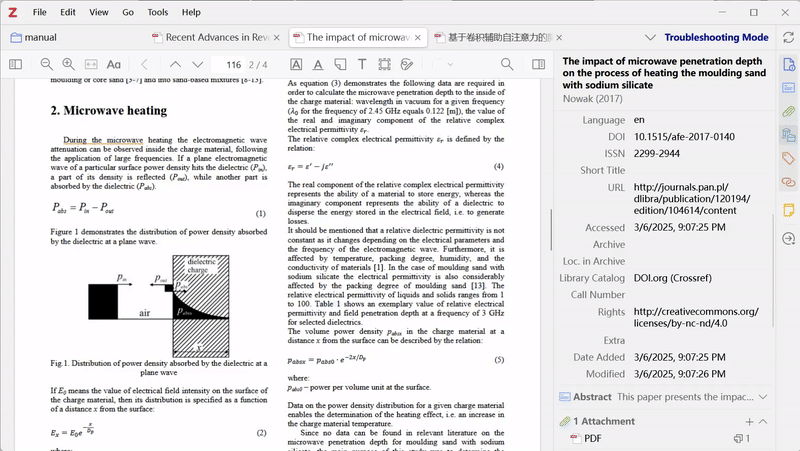Screen dimensions: 800x451
Task: Open the list all tabs dropdown
Action: click(650, 37)
